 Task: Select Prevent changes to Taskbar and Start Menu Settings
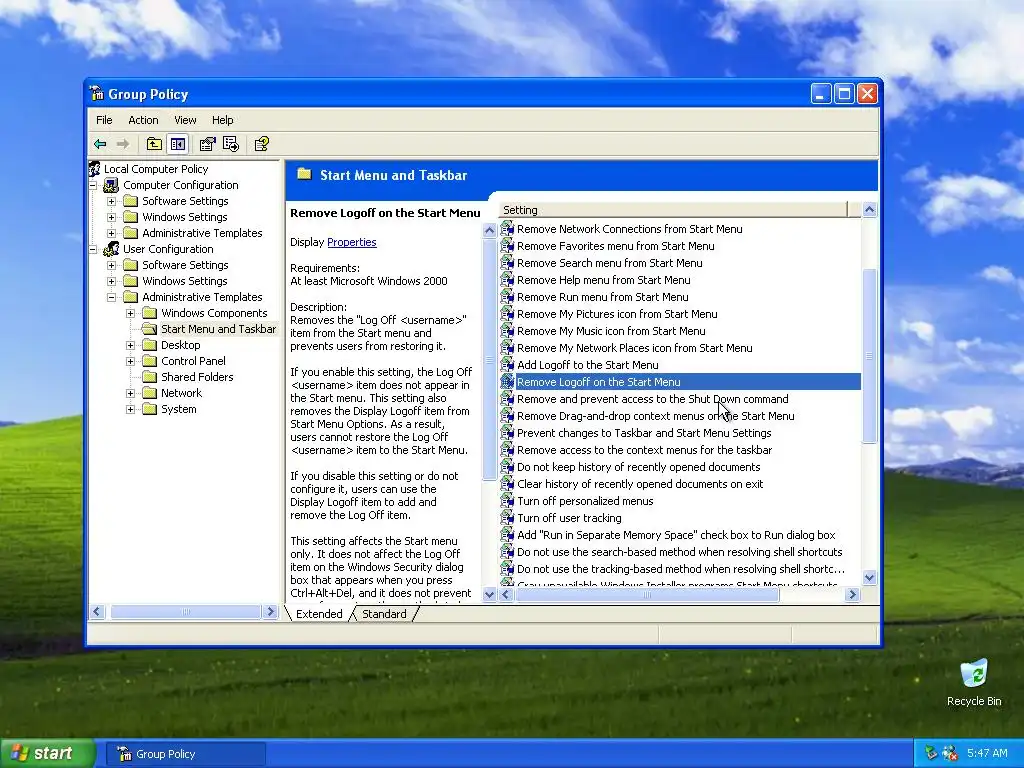click(x=644, y=433)
